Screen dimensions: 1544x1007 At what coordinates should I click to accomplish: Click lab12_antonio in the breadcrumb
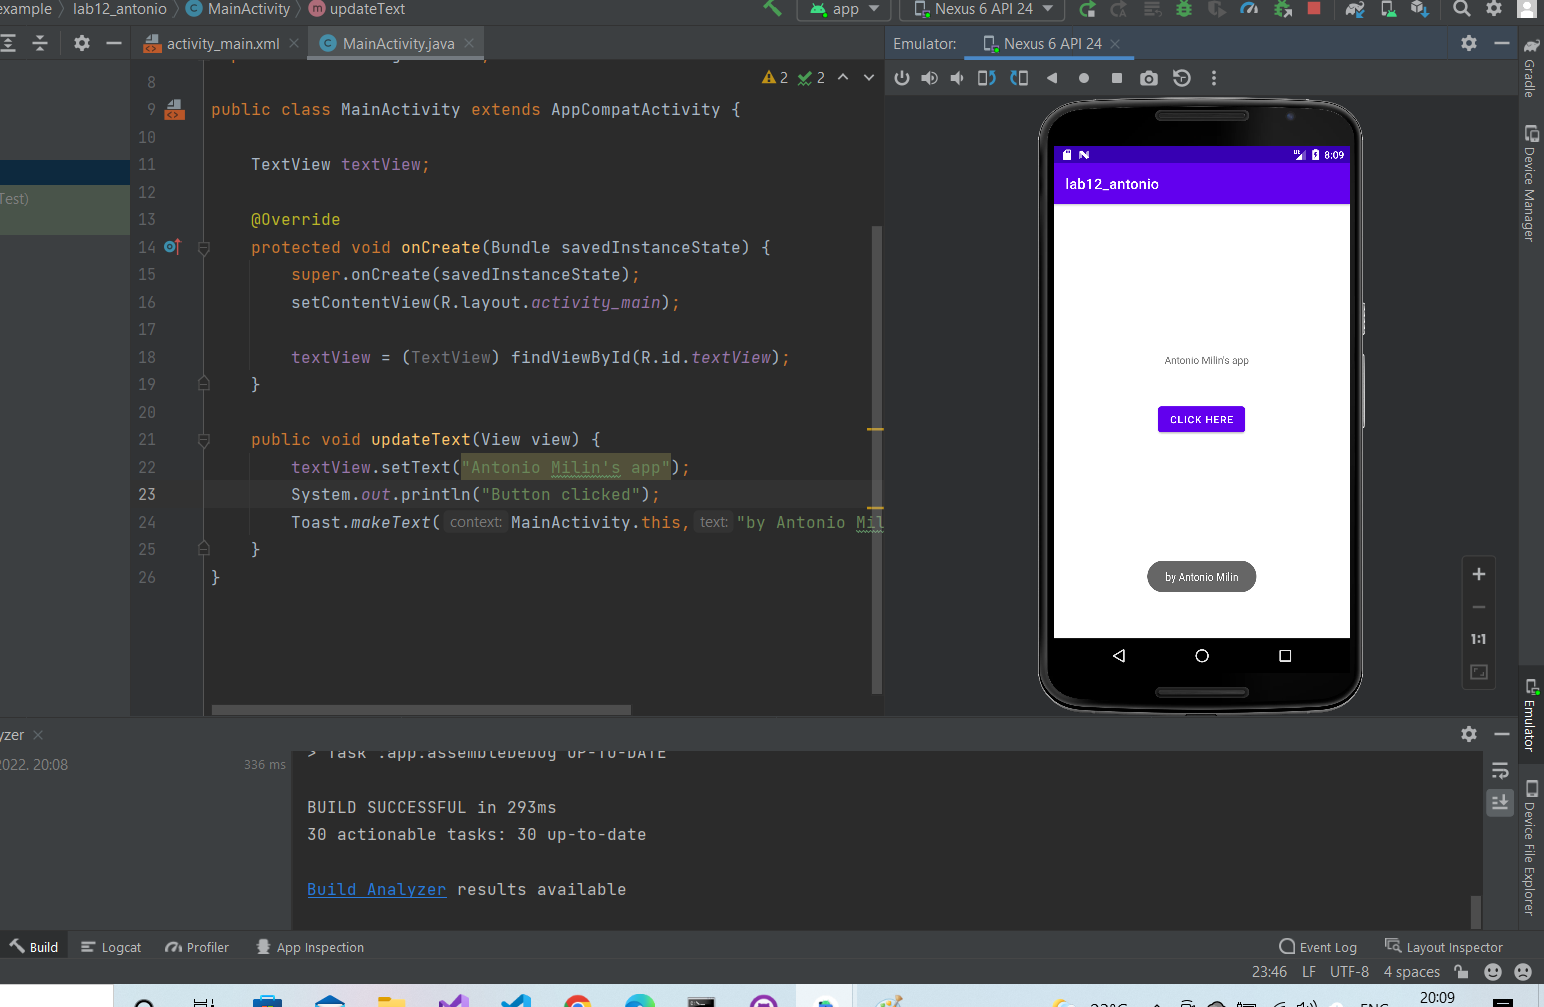(x=120, y=9)
